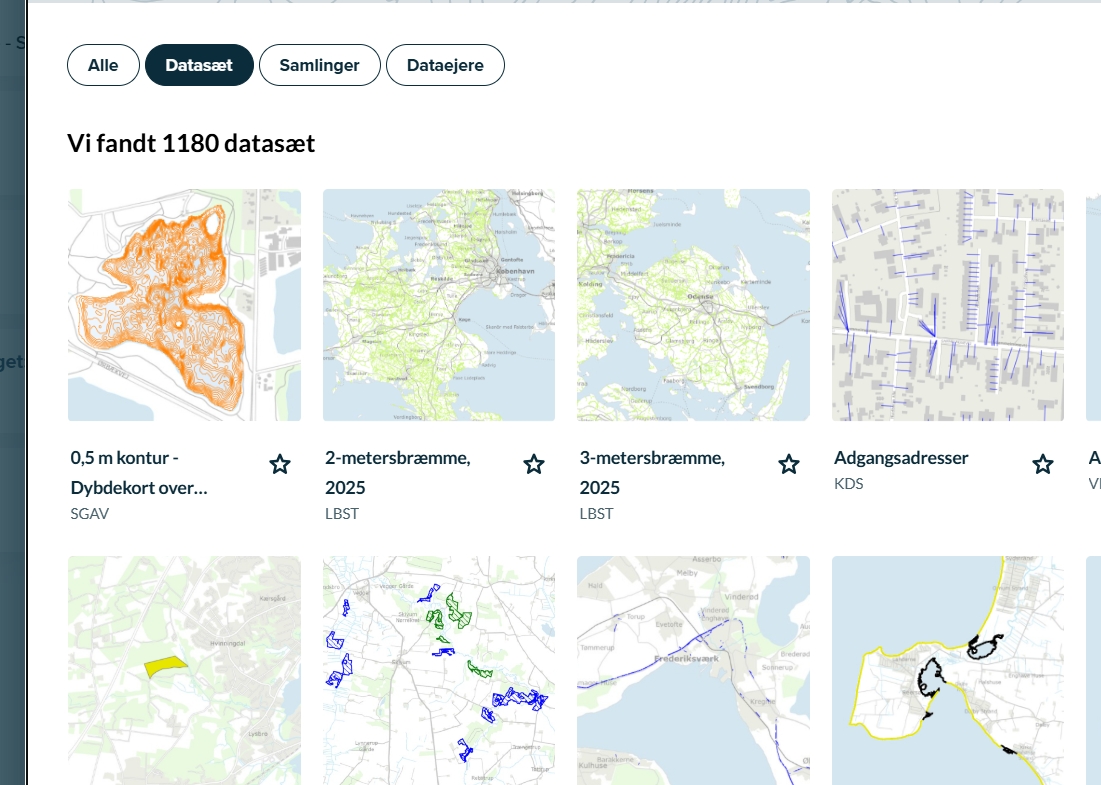
Task: Click the Odense island map thumbnail
Action: (x=693, y=305)
